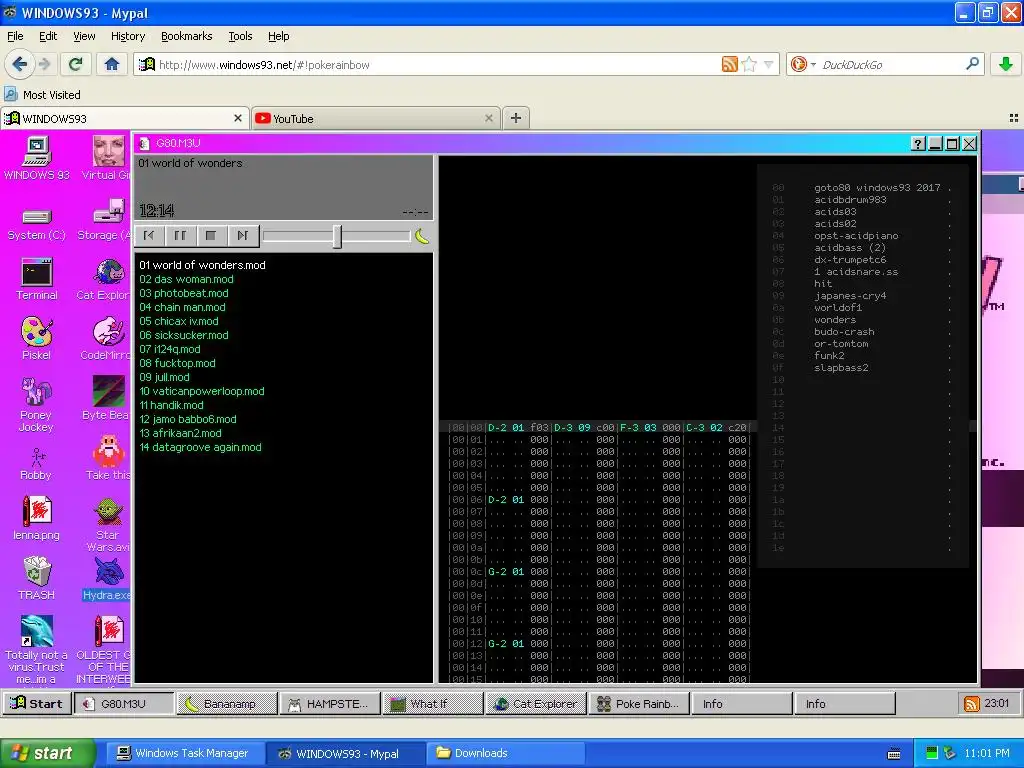Open the WINDOWS 93 desktop icon

[x=37, y=158]
